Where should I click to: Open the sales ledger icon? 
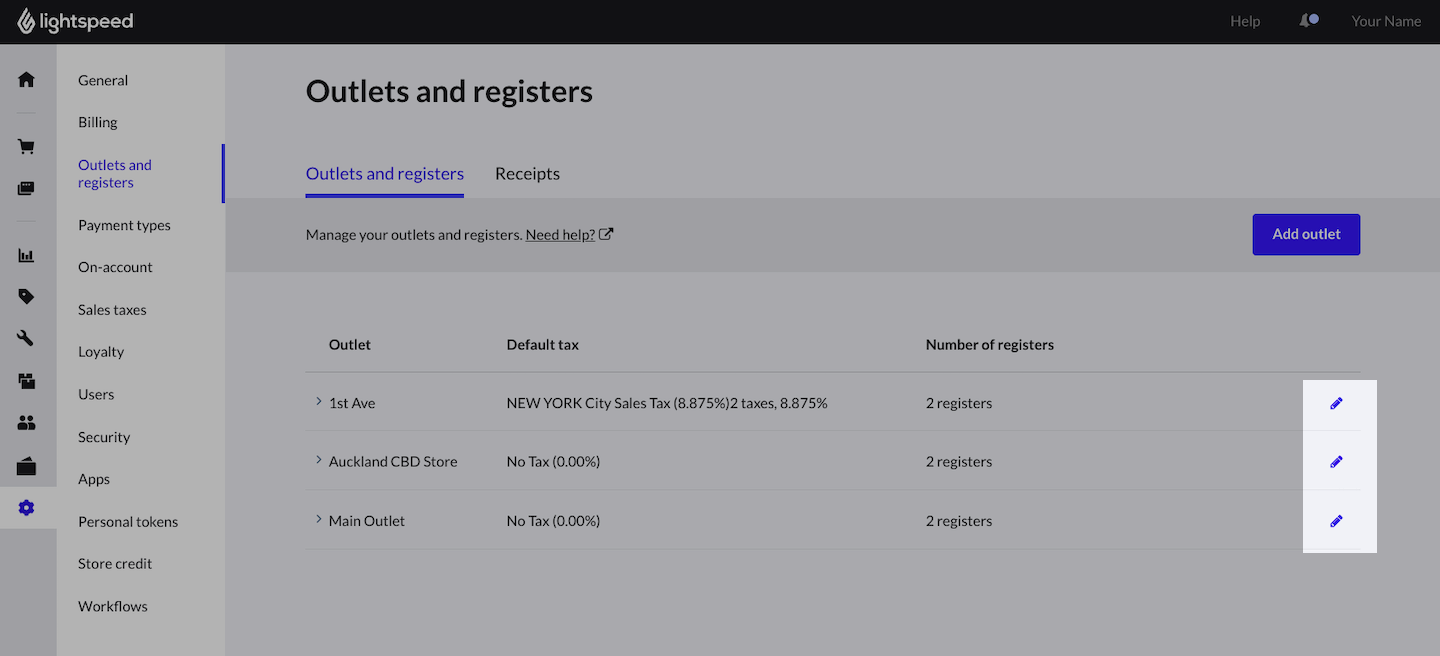tap(26, 188)
